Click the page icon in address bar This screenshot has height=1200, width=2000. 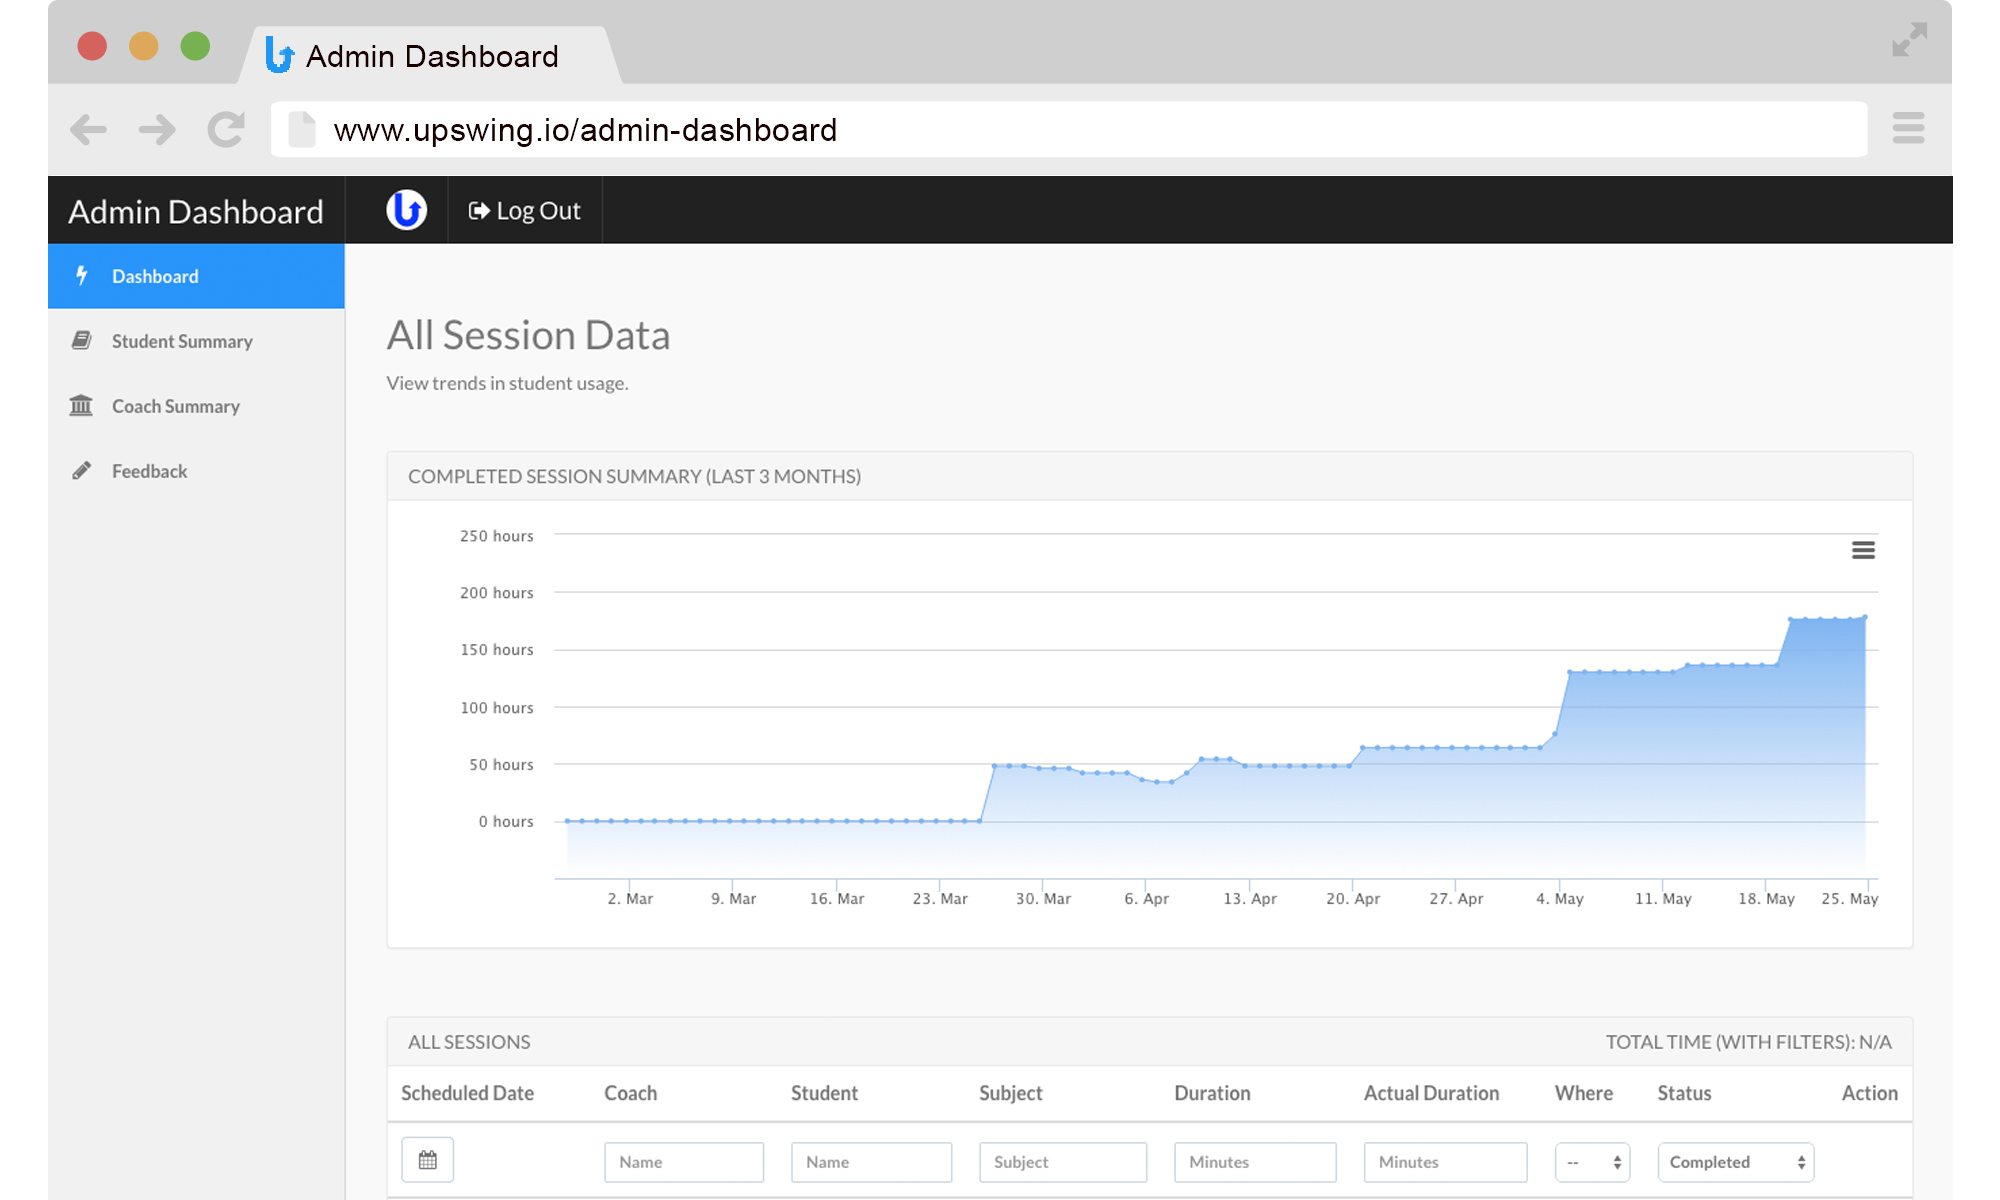[x=302, y=129]
